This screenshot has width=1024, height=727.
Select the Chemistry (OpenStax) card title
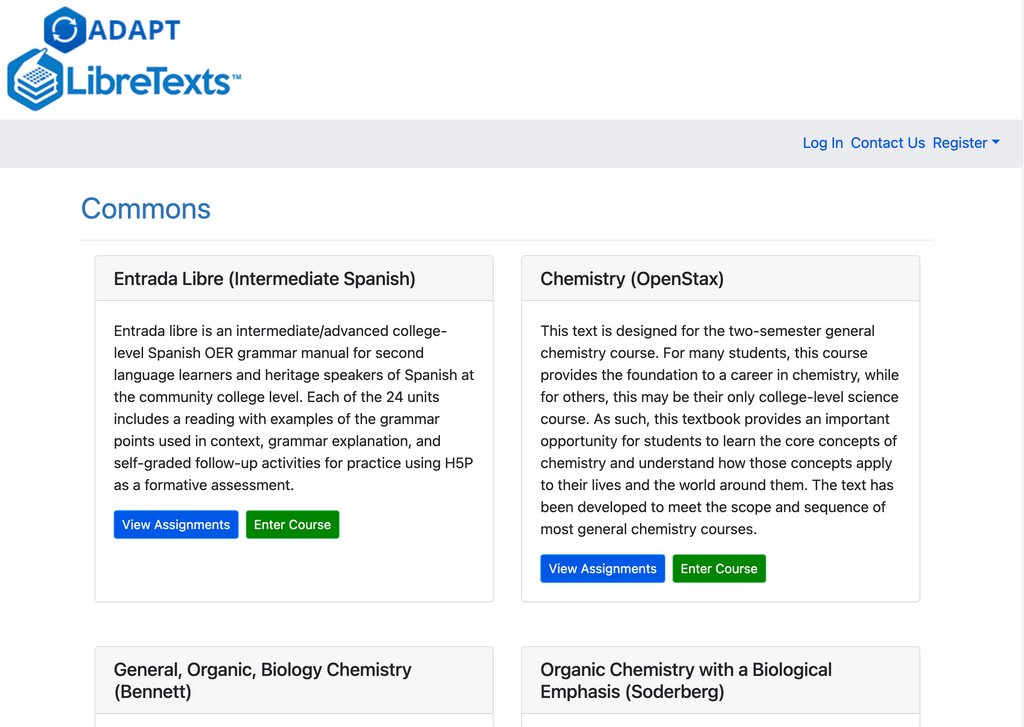coord(632,279)
